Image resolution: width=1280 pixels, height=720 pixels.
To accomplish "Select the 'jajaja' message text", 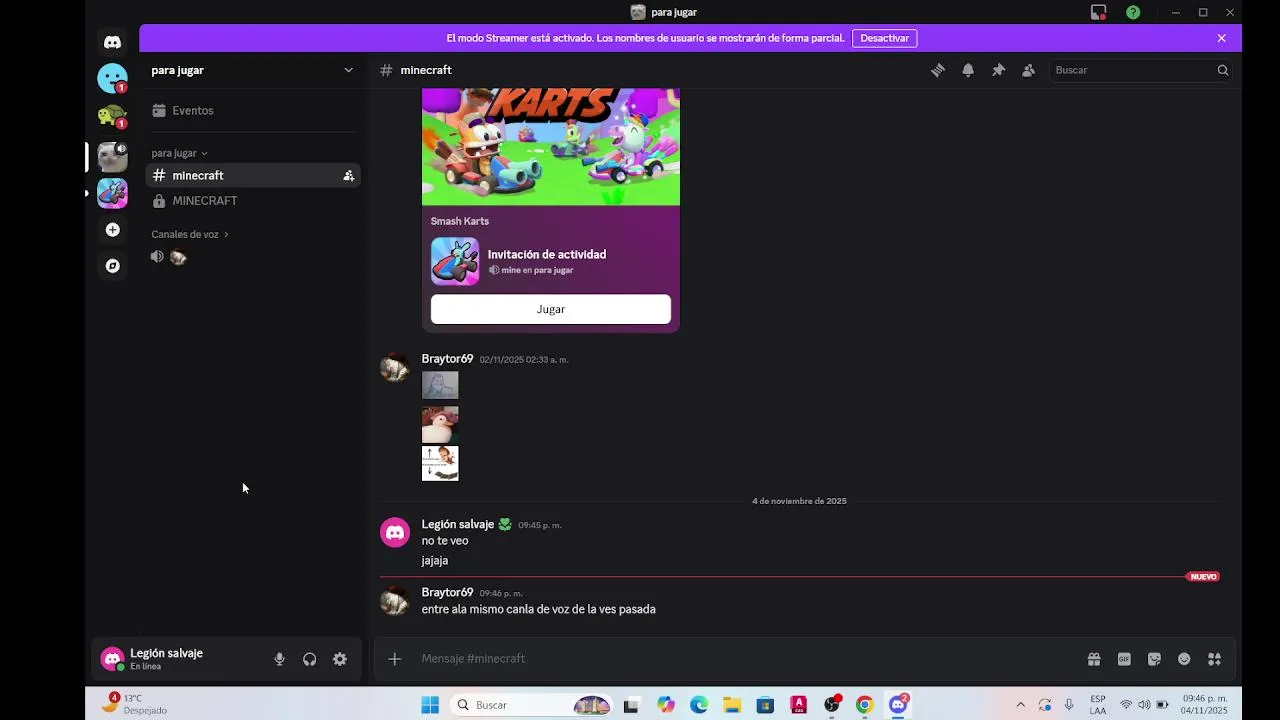I will (435, 561).
